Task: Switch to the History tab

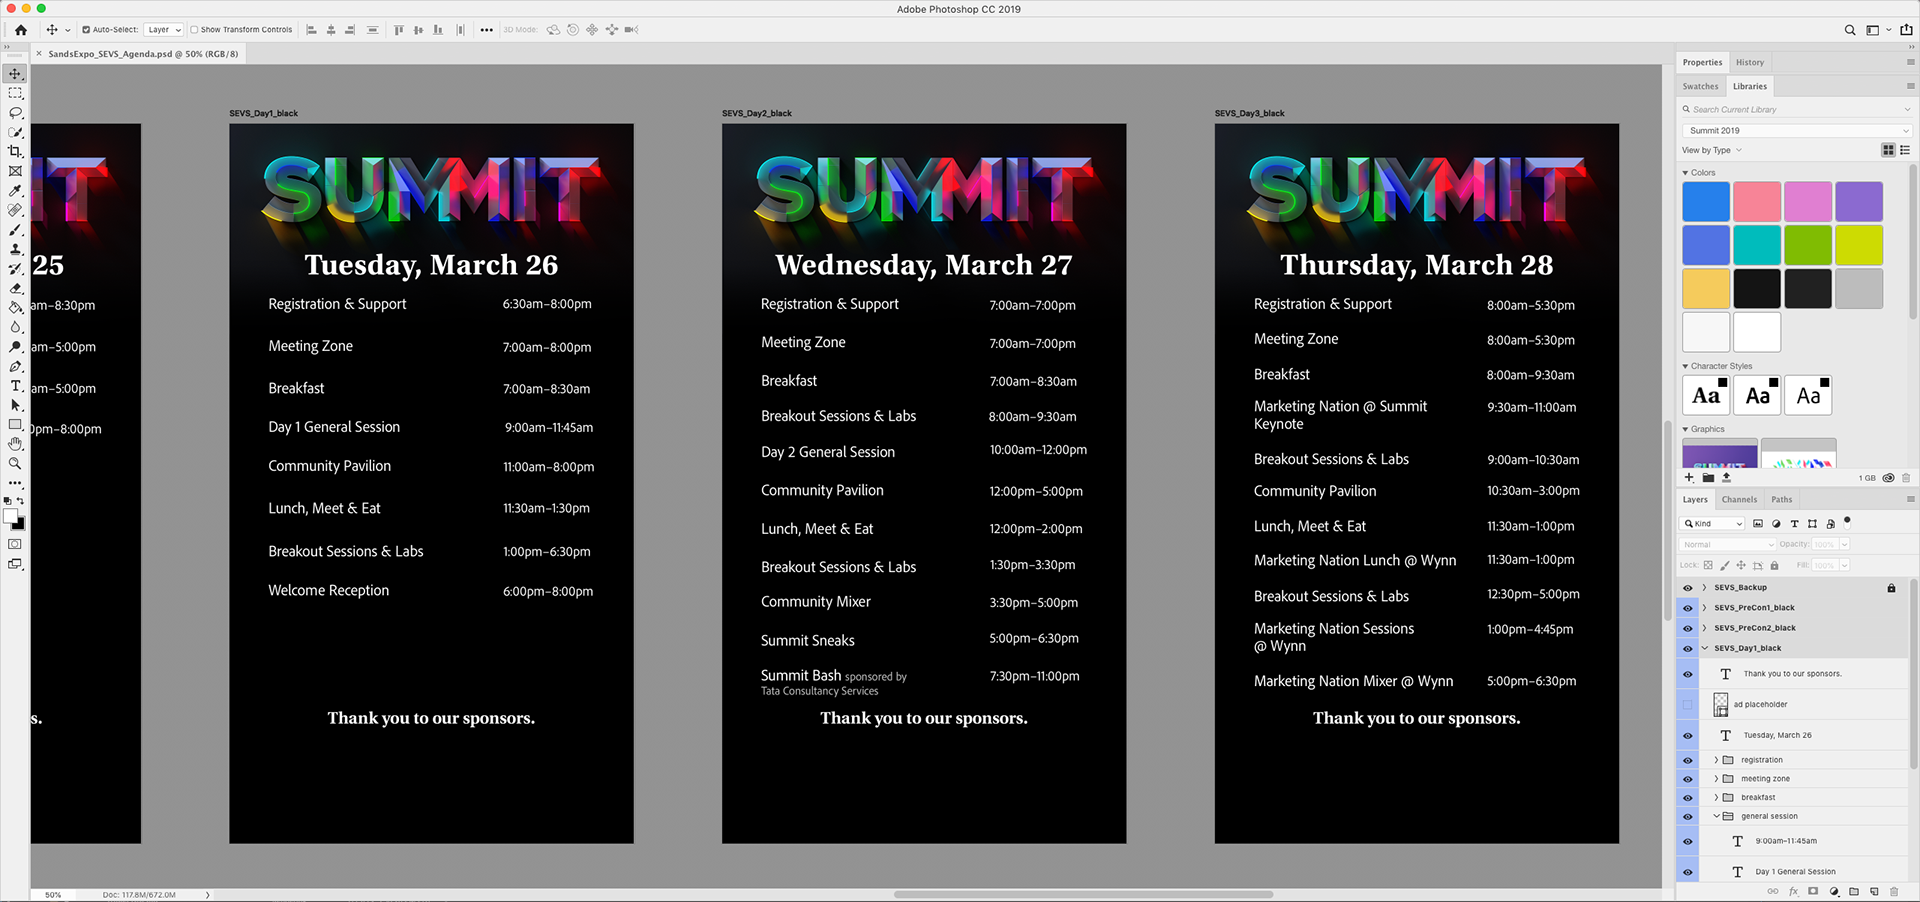Action: (1750, 62)
